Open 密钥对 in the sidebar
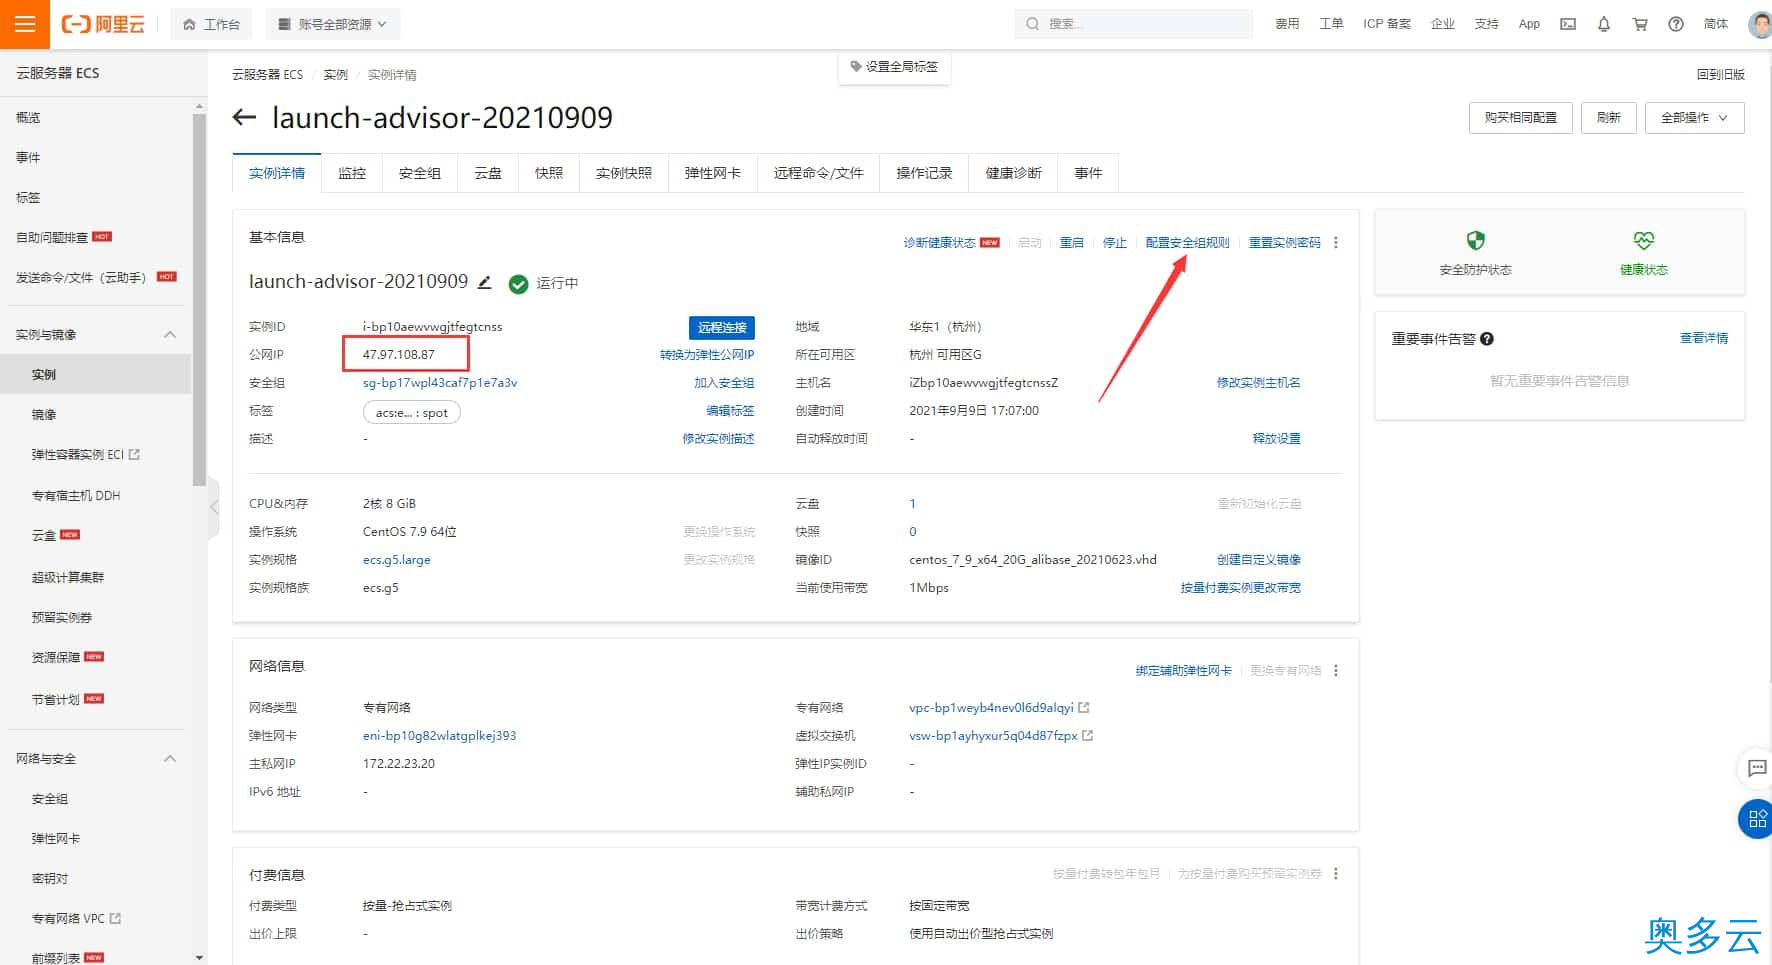This screenshot has width=1772, height=965. pos(50,879)
